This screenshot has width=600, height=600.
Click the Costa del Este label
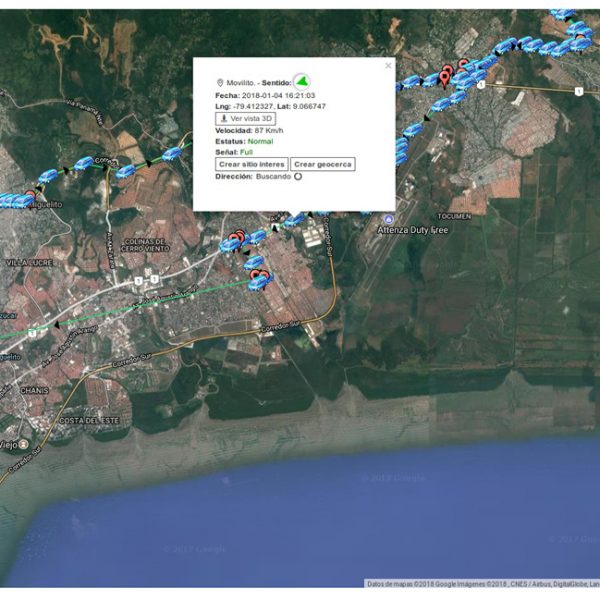(x=87, y=421)
